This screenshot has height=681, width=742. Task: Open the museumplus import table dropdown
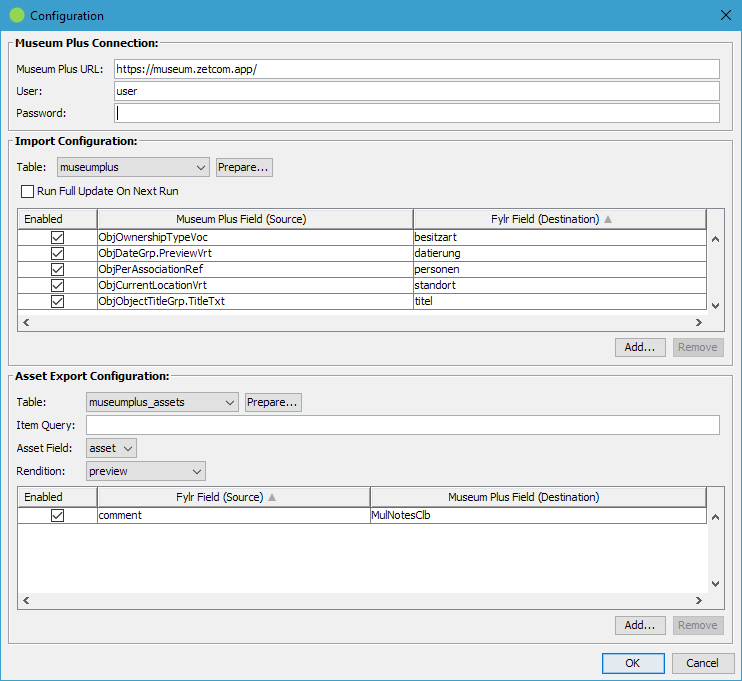coord(133,168)
